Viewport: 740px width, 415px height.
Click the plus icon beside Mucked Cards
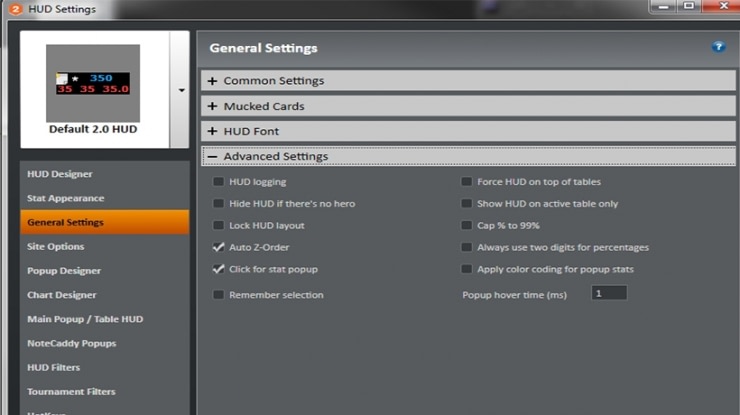212,106
